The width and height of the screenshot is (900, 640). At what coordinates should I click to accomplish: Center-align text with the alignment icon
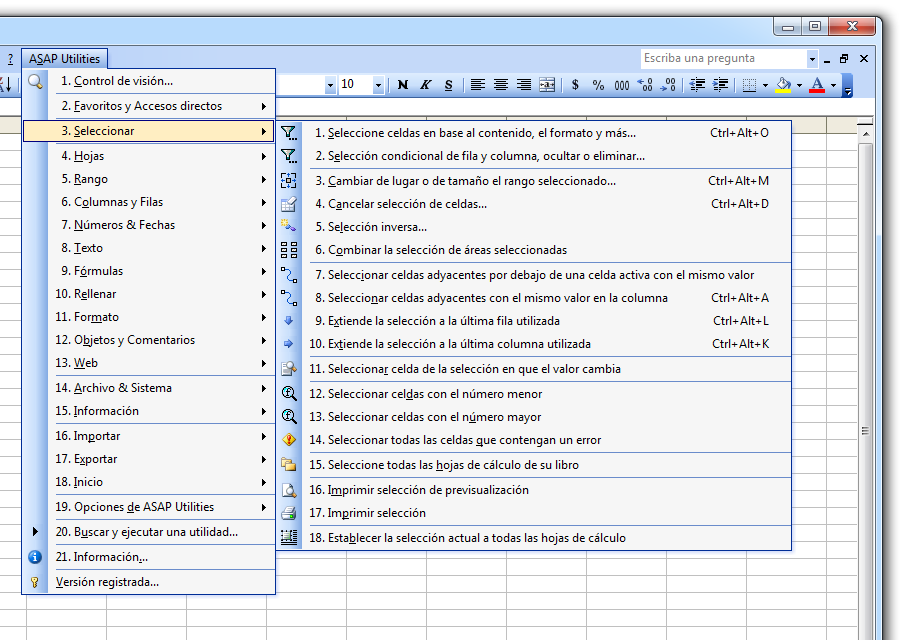500,85
